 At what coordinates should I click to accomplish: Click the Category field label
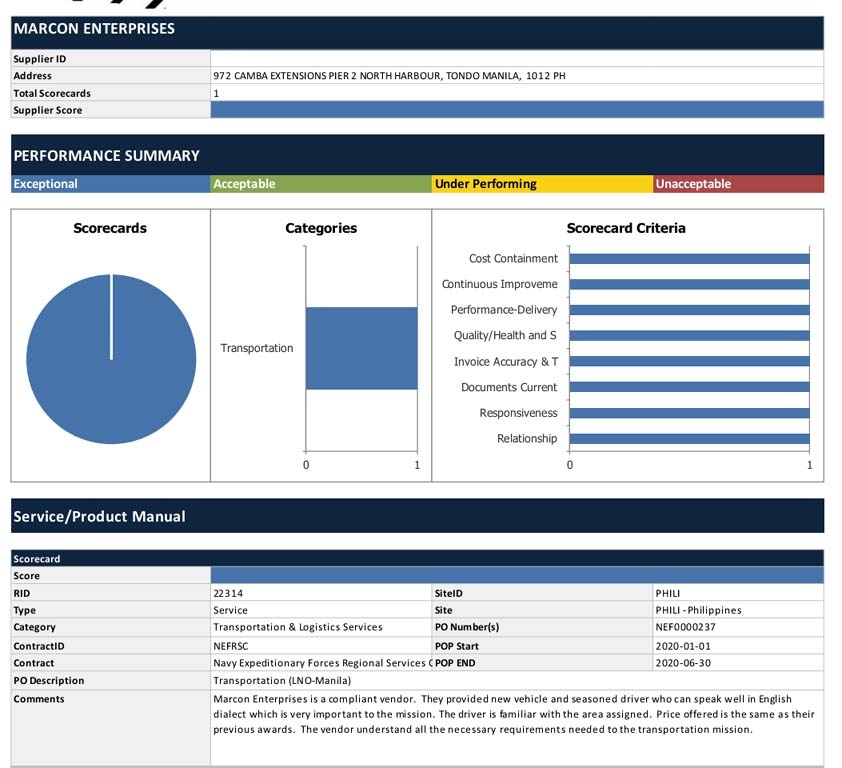(34, 627)
